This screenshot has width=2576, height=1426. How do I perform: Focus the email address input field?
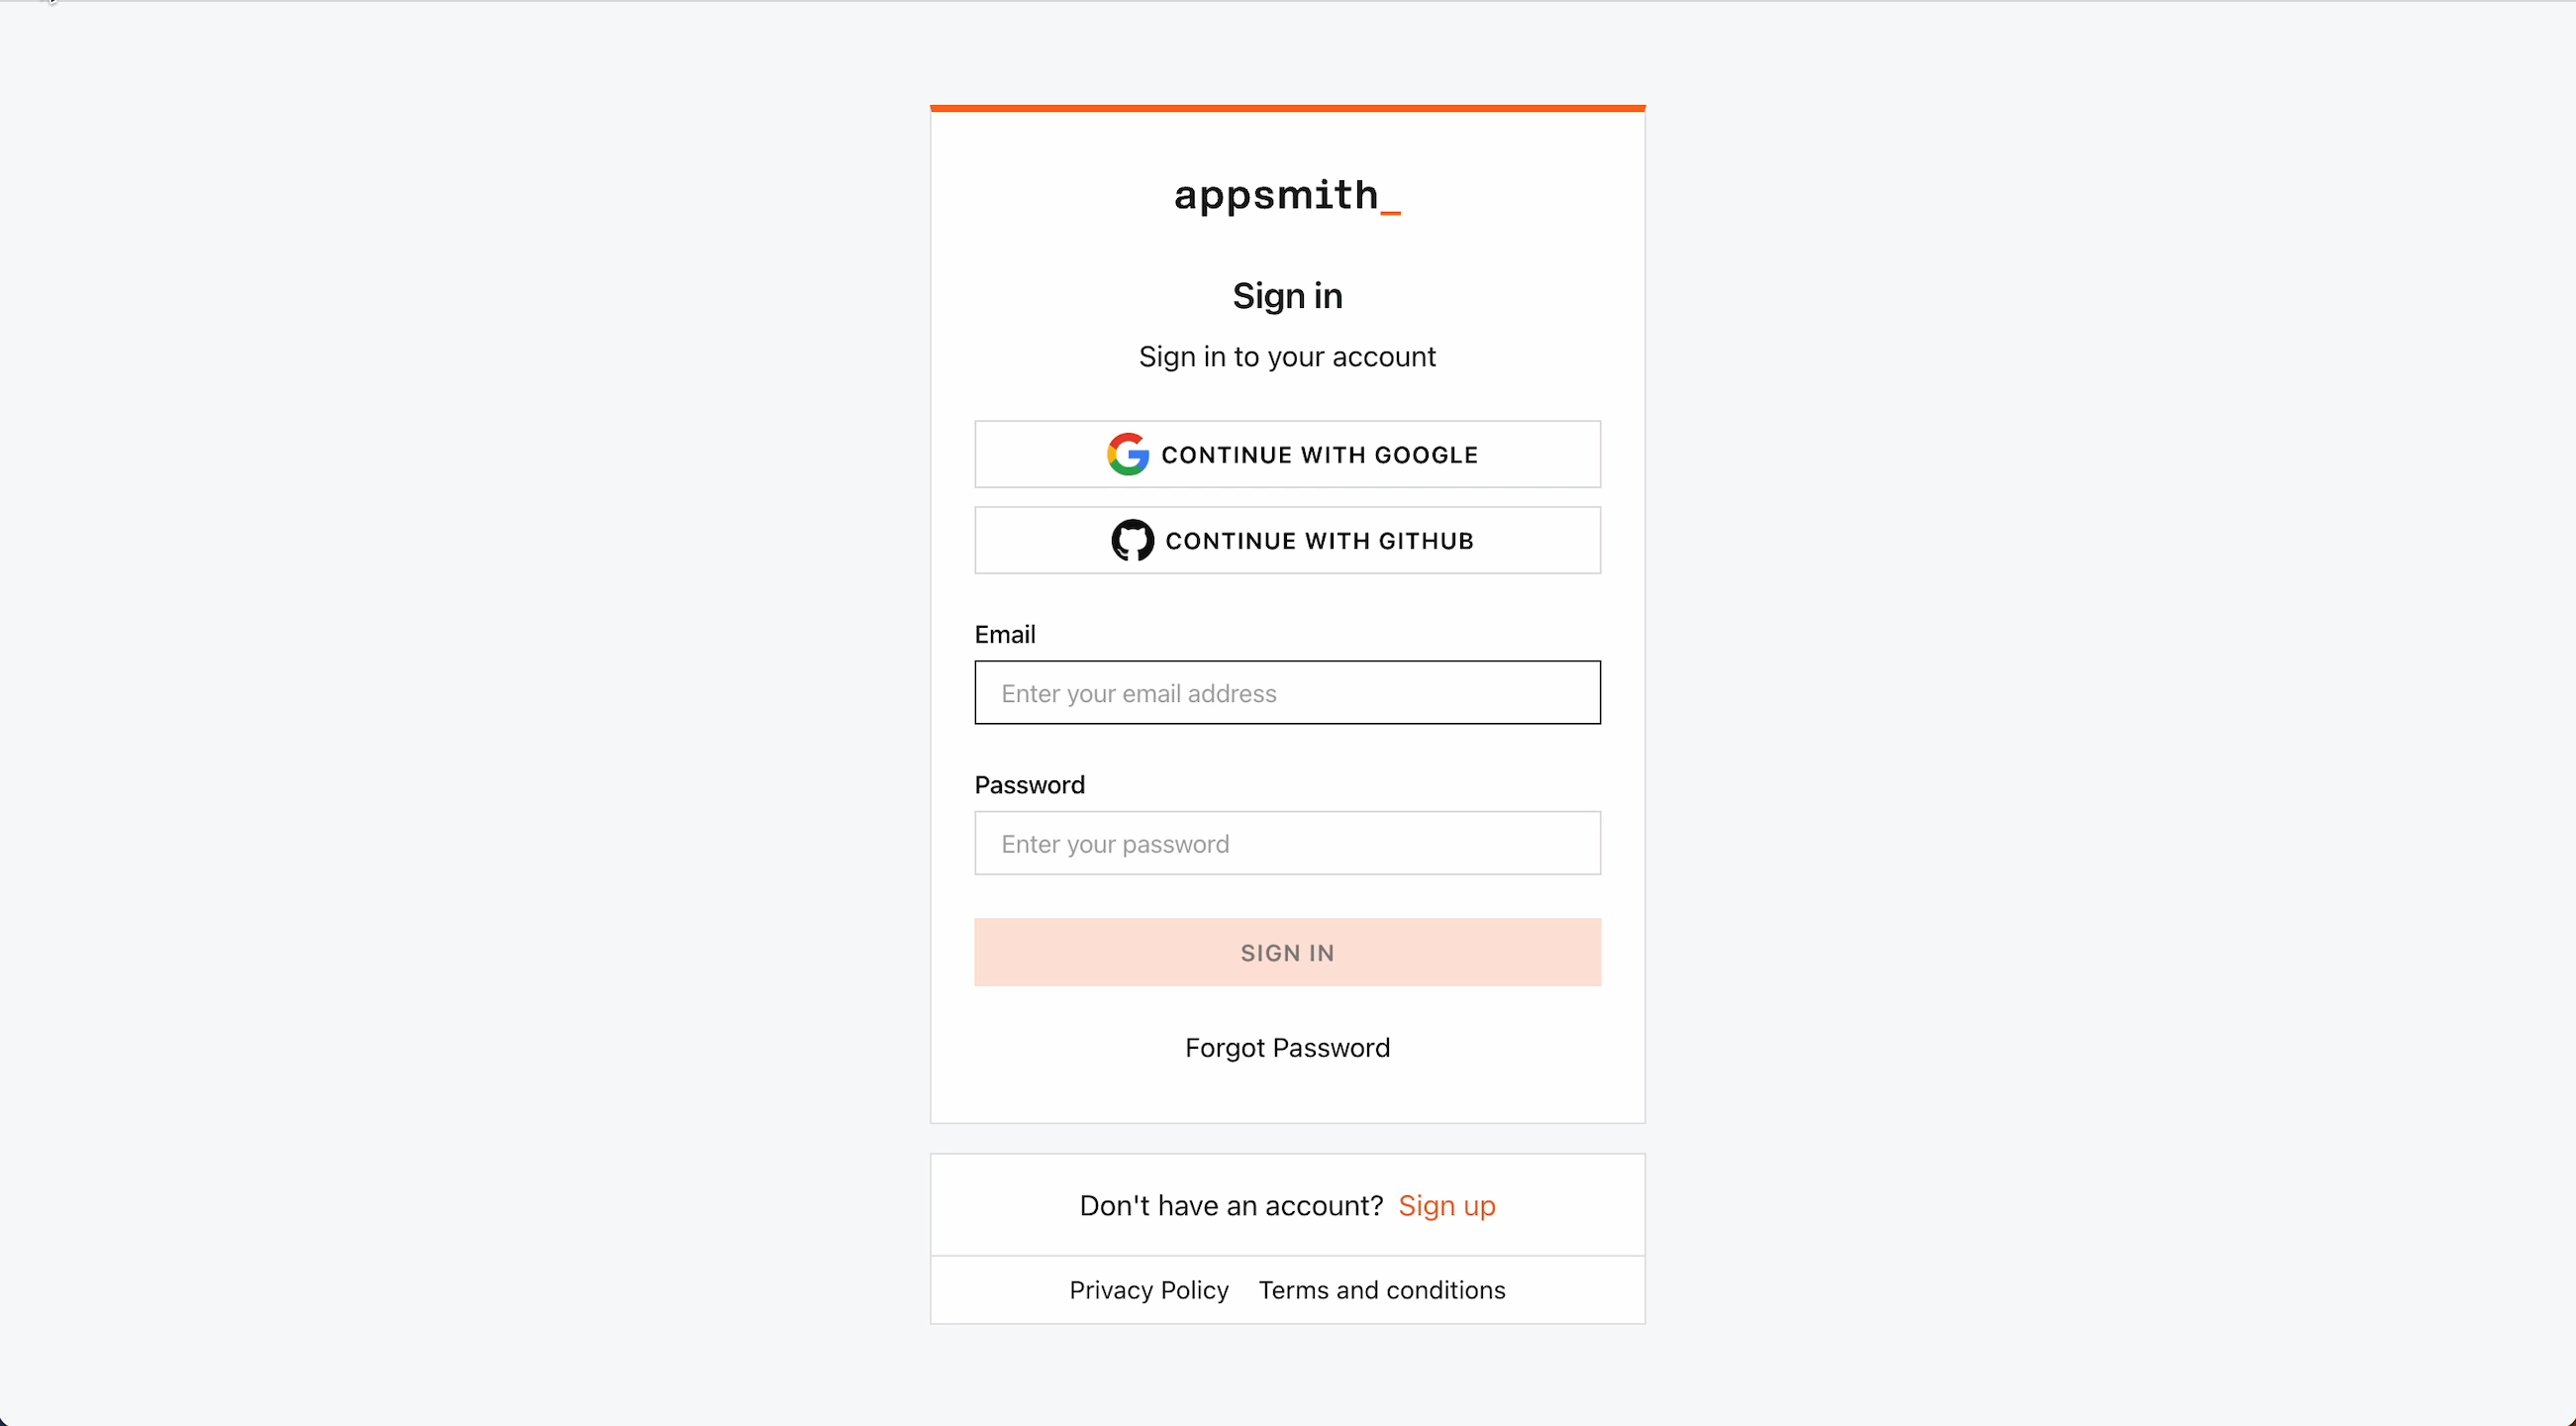pos(1287,692)
